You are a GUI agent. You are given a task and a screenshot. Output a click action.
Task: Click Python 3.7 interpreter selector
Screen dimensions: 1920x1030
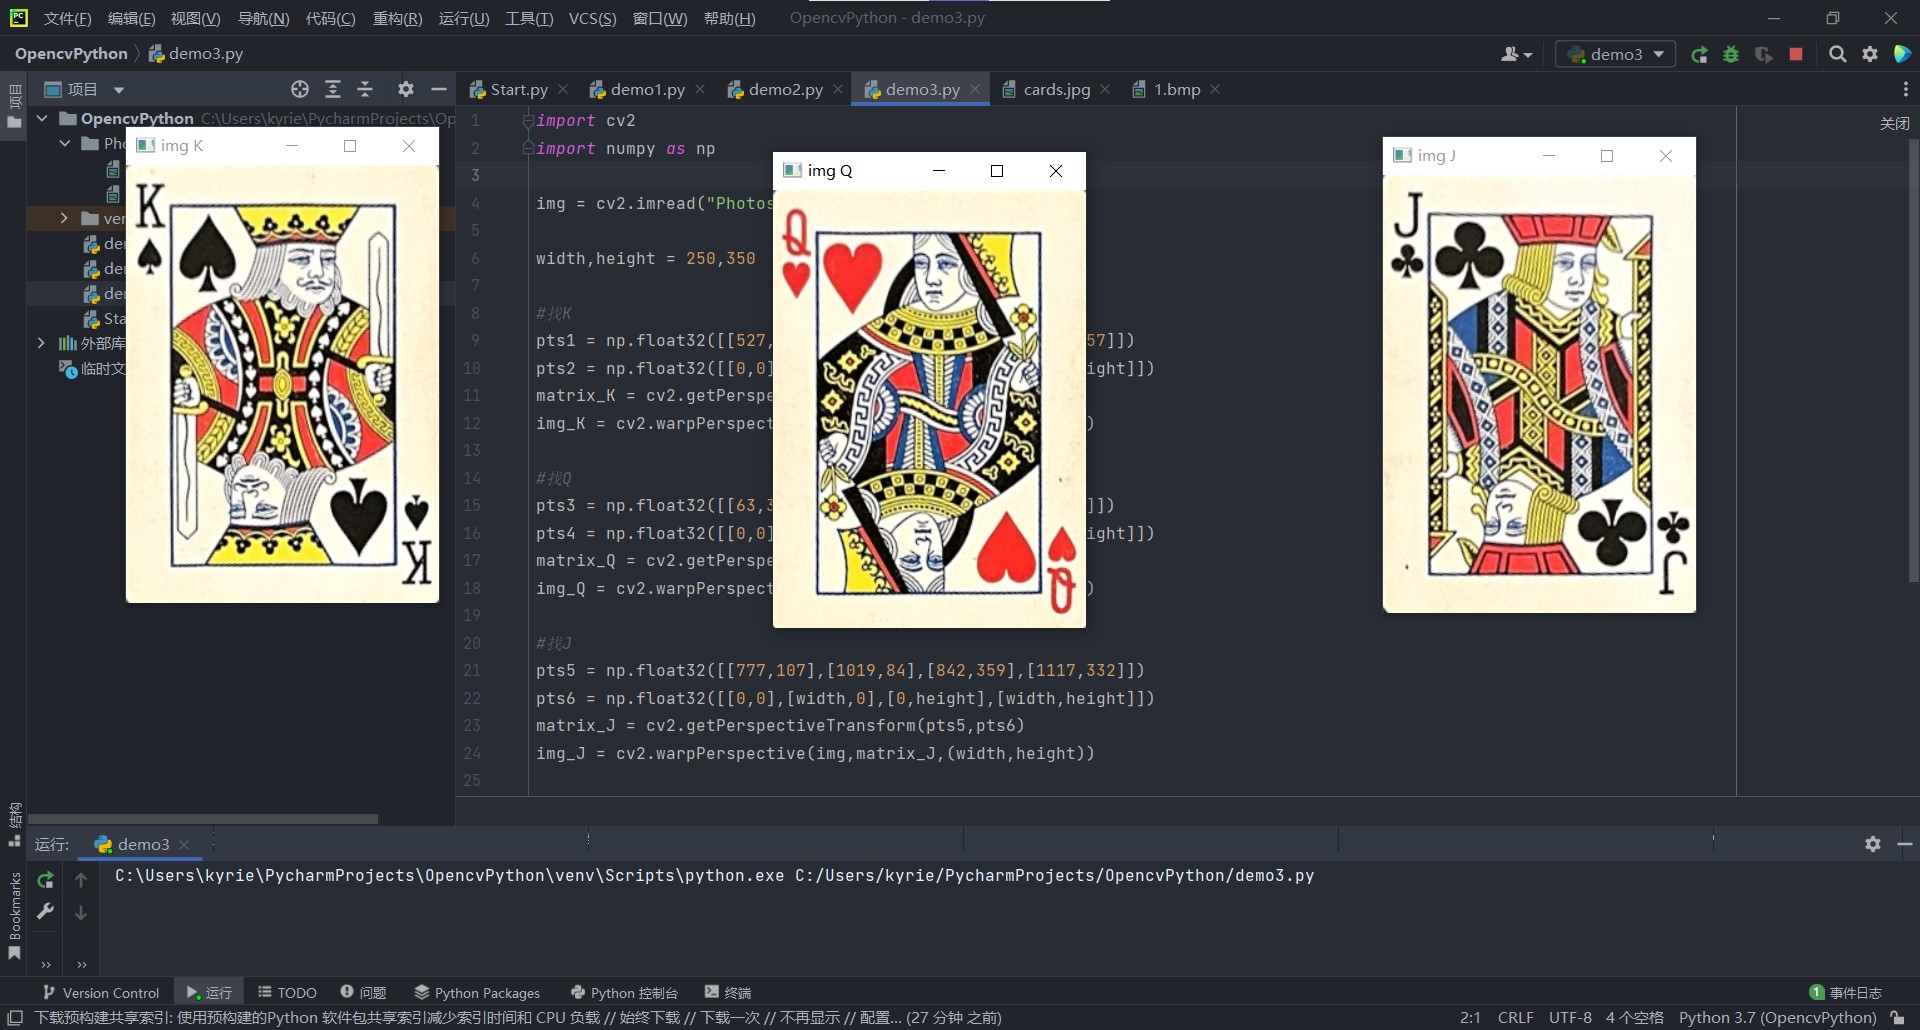[1777, 1017]
